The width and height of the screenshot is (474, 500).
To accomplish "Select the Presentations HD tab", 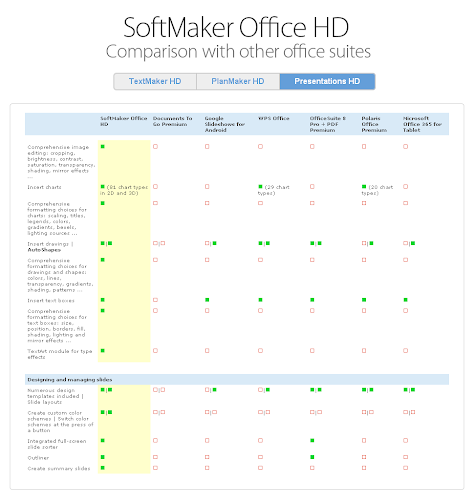I will click(x=327, y=81).
